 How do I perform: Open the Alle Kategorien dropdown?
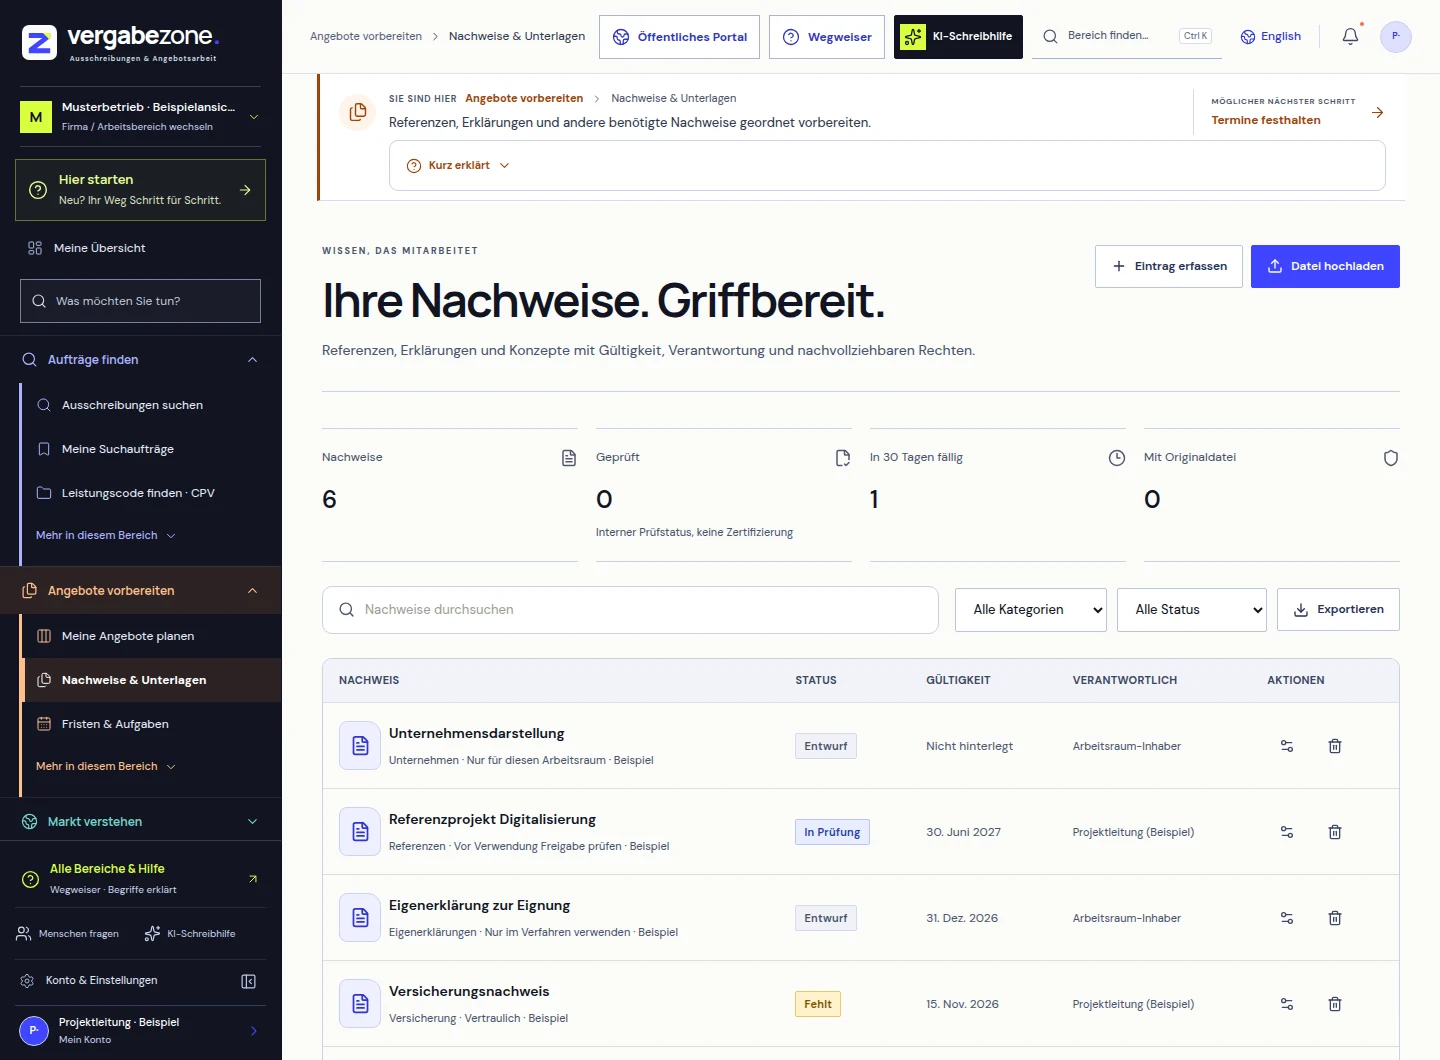(1031, 610)
